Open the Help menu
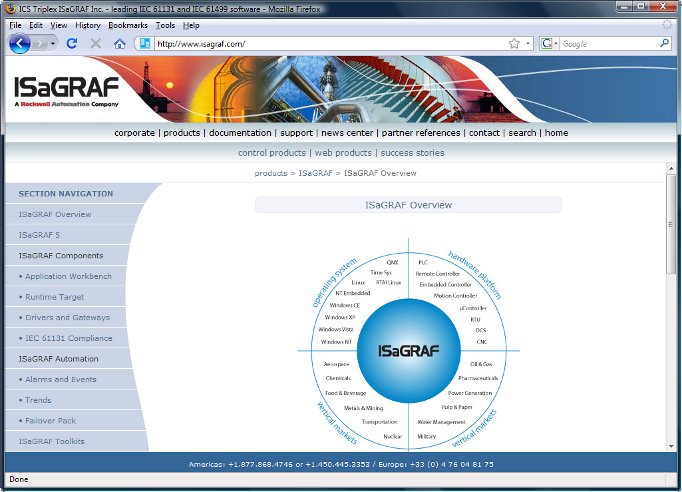Image resolution: width=682 pixels, height=492 pixels. (x=191, y=25)
